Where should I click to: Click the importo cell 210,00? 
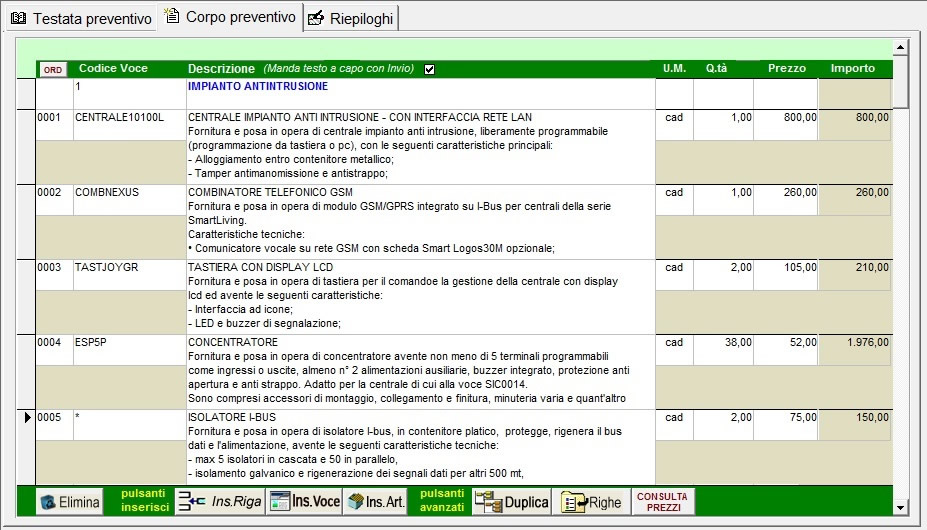pos(855,275)
